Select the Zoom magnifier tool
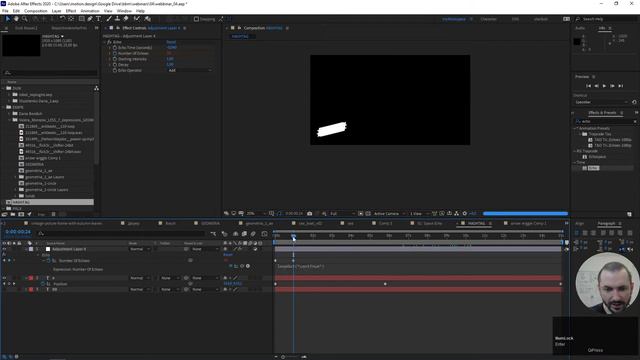 point(24,19)
